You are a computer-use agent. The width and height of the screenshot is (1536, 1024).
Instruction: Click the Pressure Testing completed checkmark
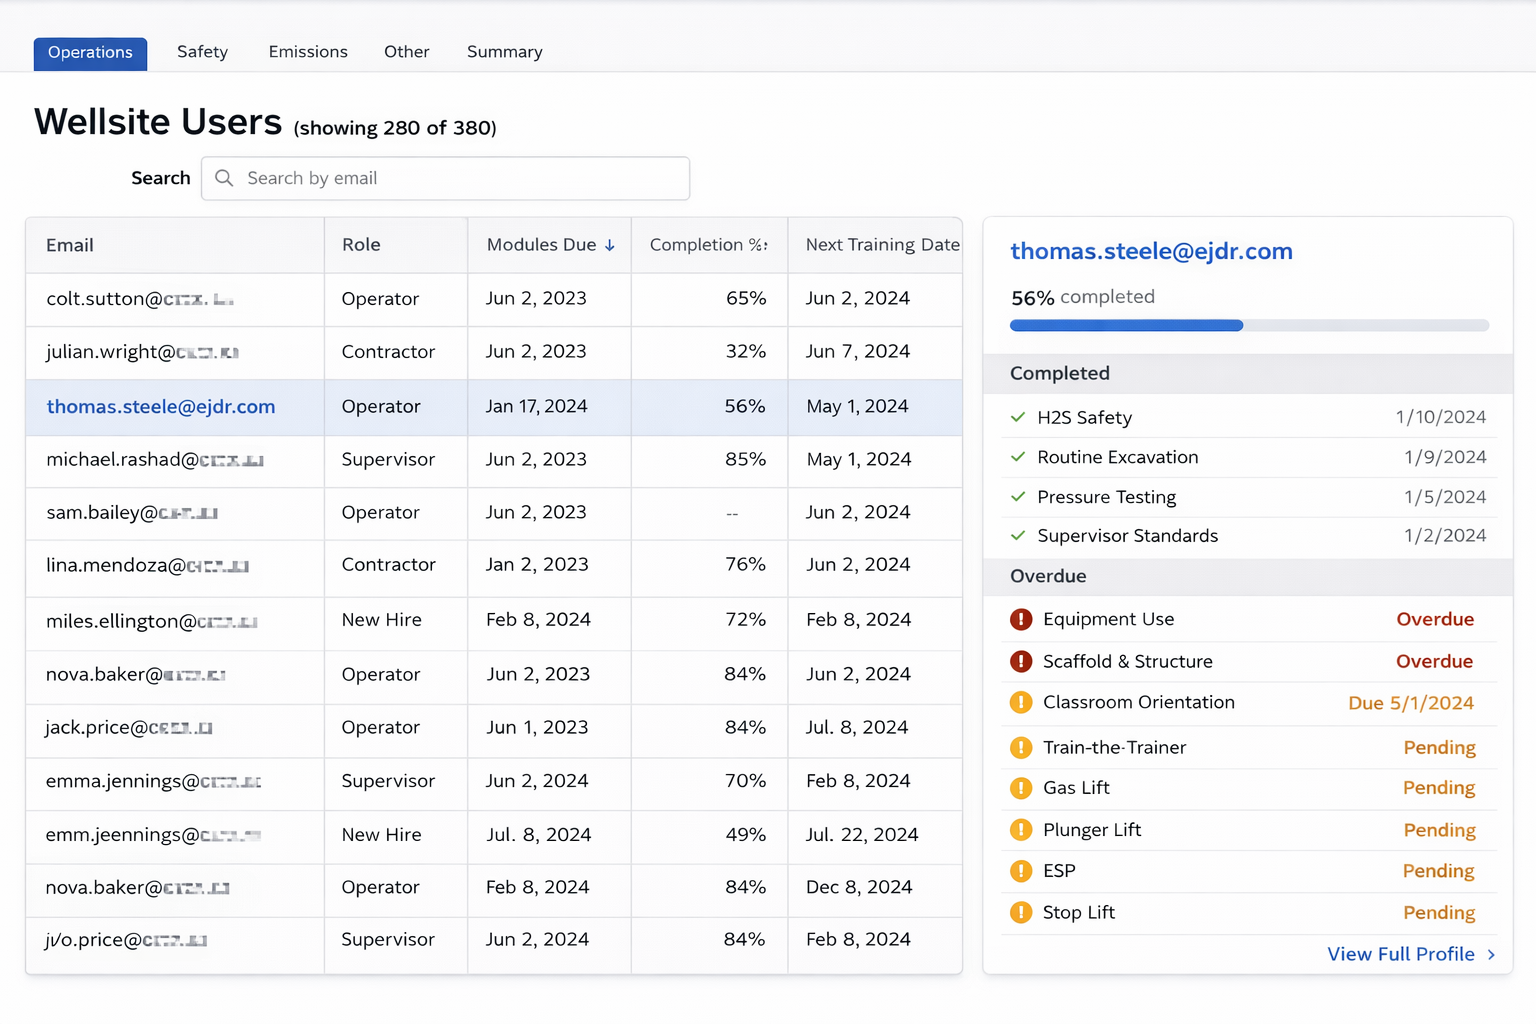1018,497
